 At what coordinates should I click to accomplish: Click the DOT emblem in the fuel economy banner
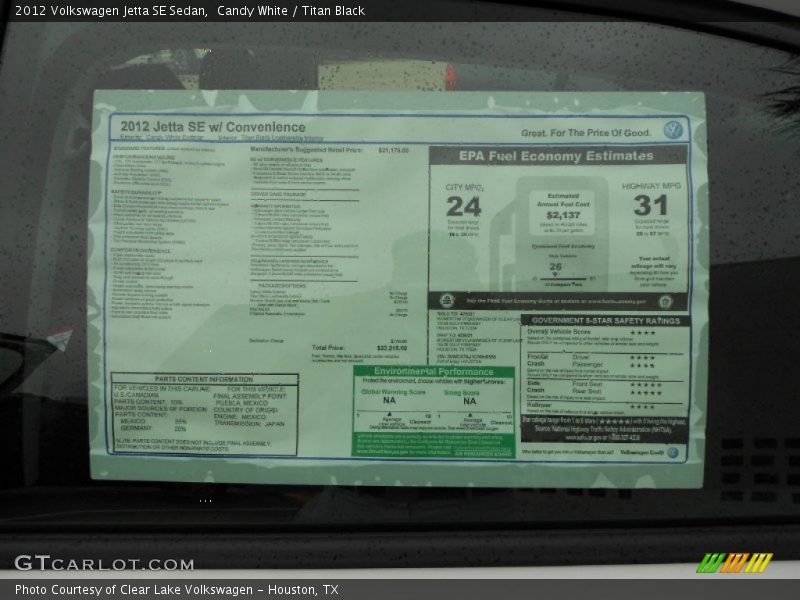pos(665,302)
